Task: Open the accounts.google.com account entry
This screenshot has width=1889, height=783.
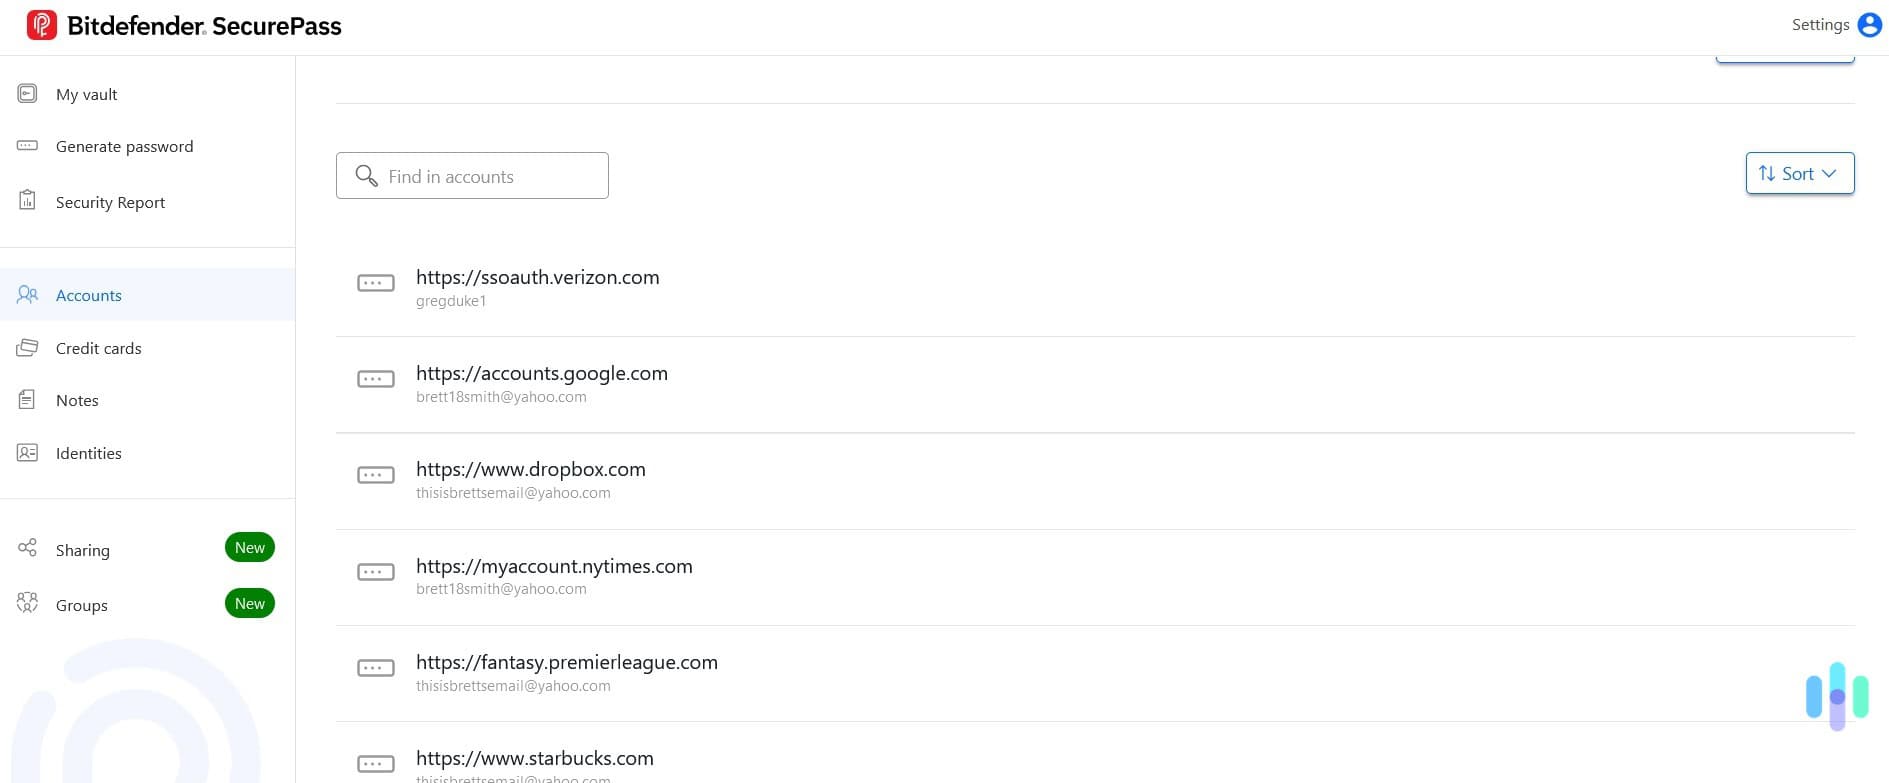Action: pos(541,374)
